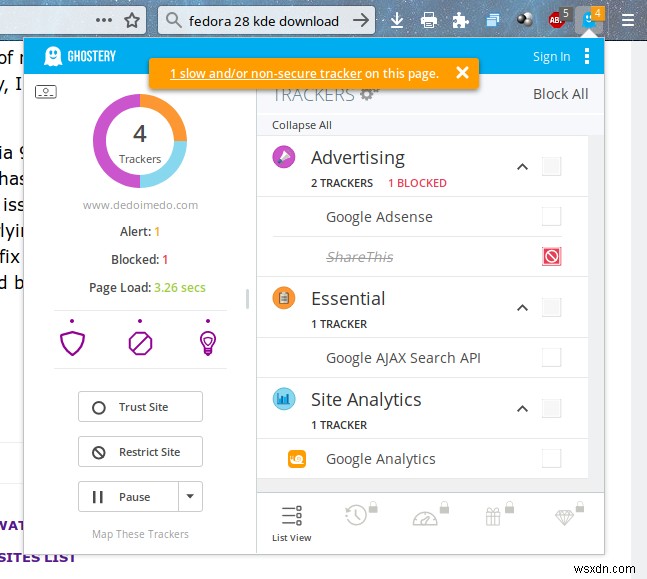The height and width of the screenshot is (579, 647).
Task: Click Block All trackers
Action: pos(560,94)
